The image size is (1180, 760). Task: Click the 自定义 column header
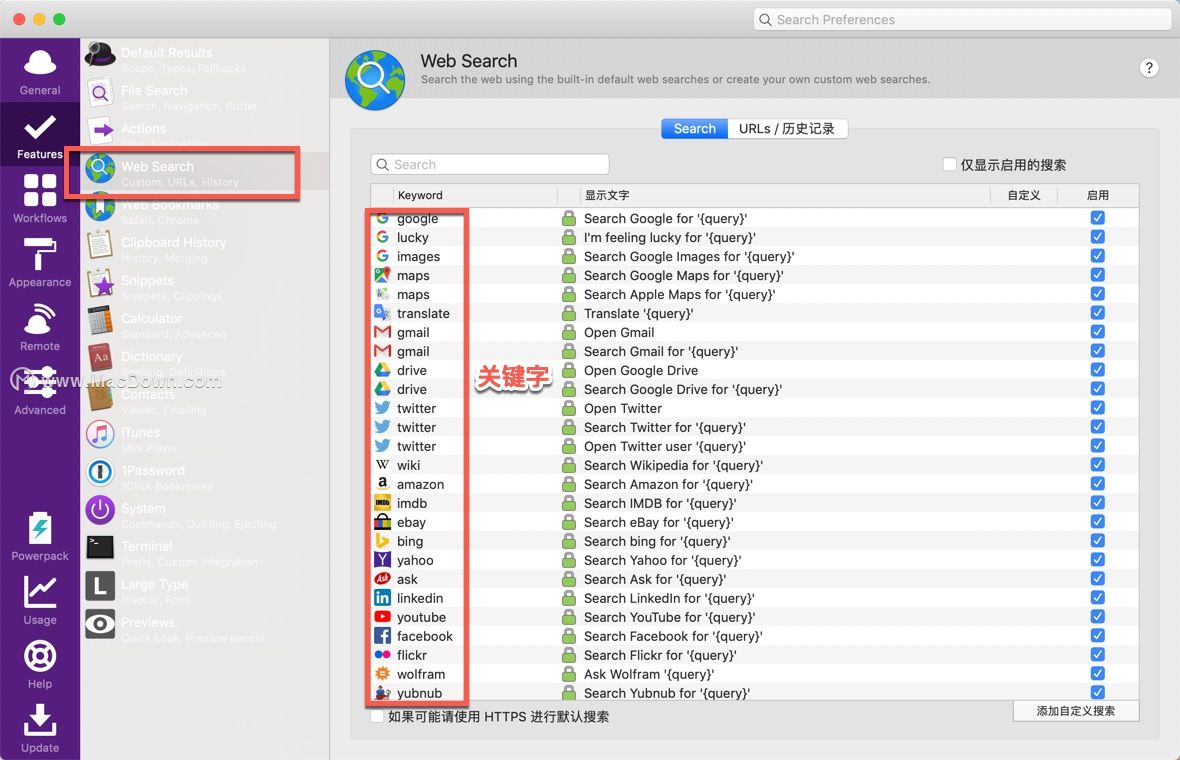(x=1023, y=196)
